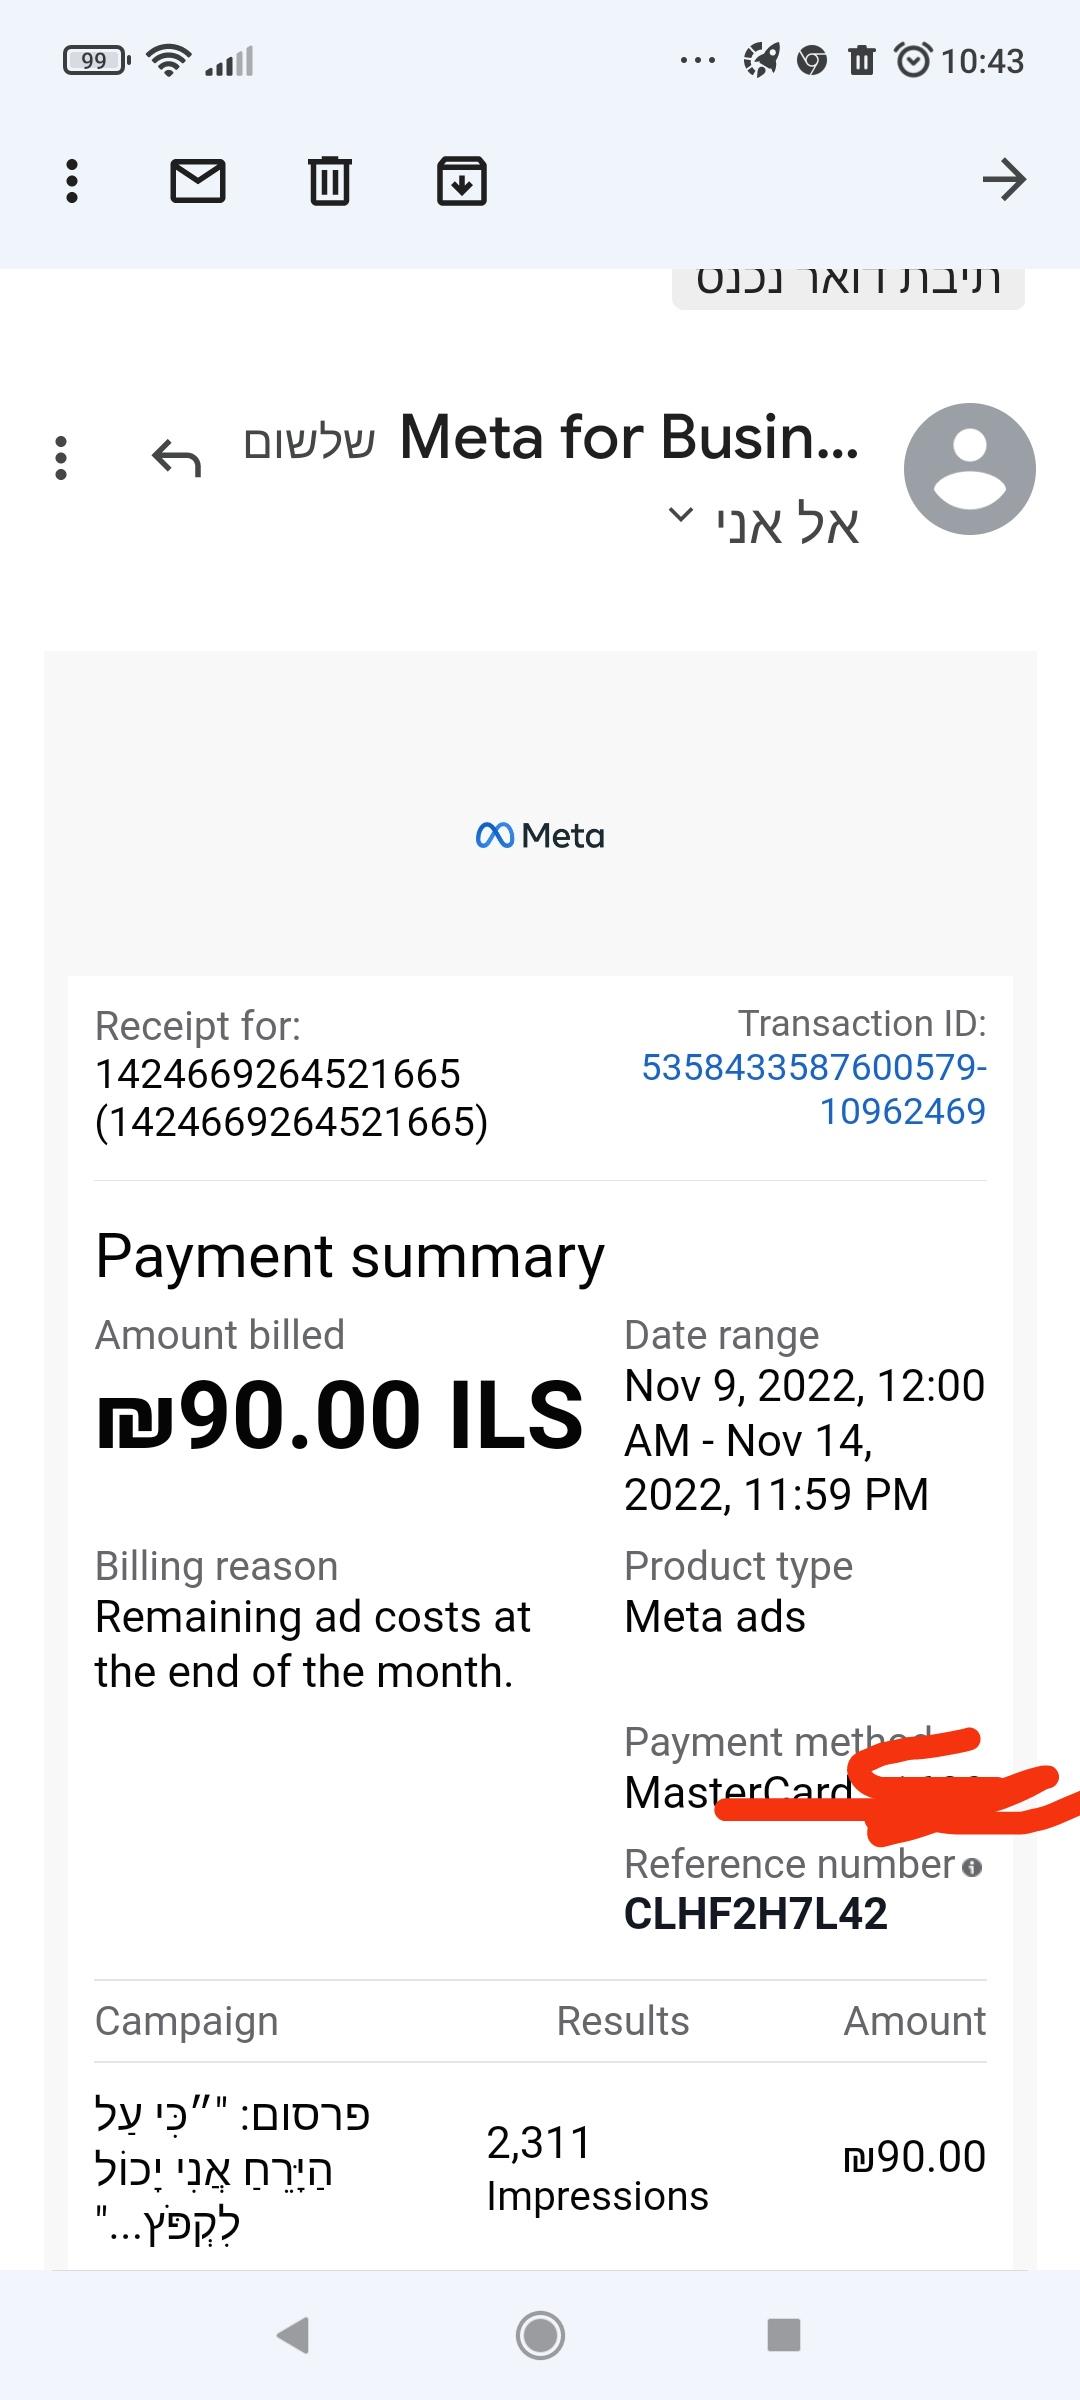Viewport: 1080px width, 2400px height.
Task: Tap the campaign name in Hebrew
Action: point(232,2170)
